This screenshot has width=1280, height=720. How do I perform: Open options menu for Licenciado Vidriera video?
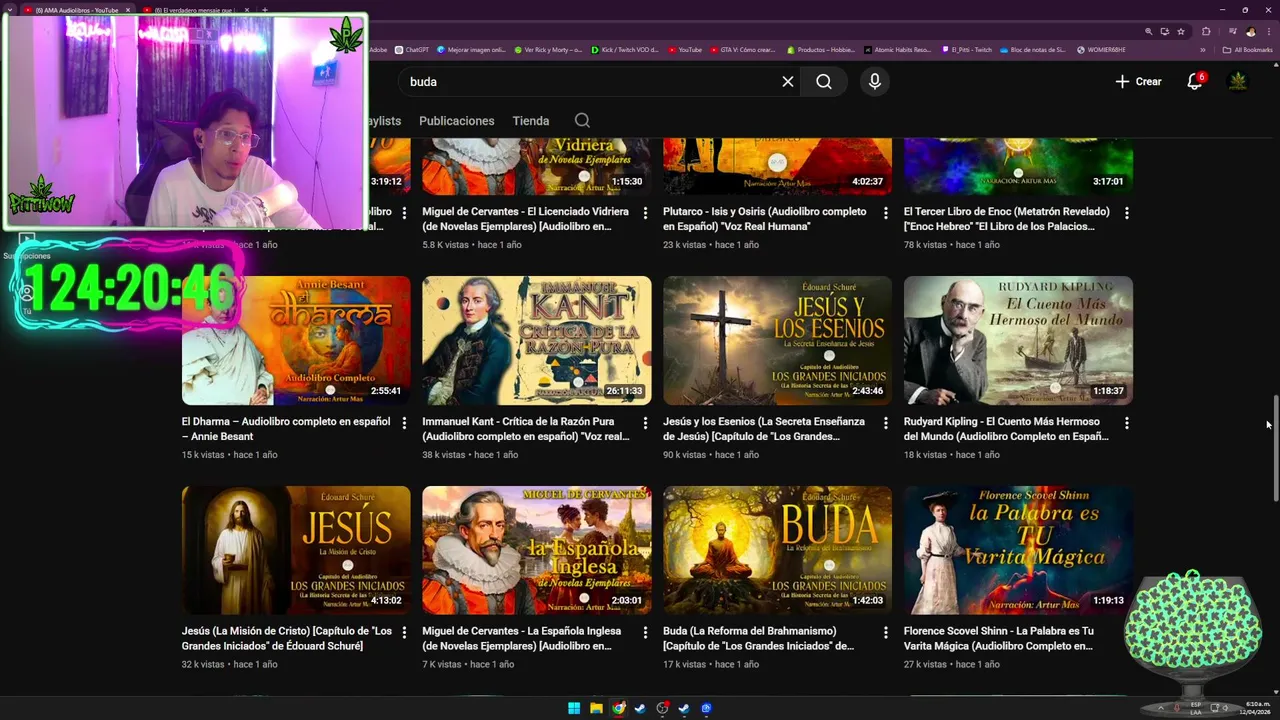pos(645,213)
